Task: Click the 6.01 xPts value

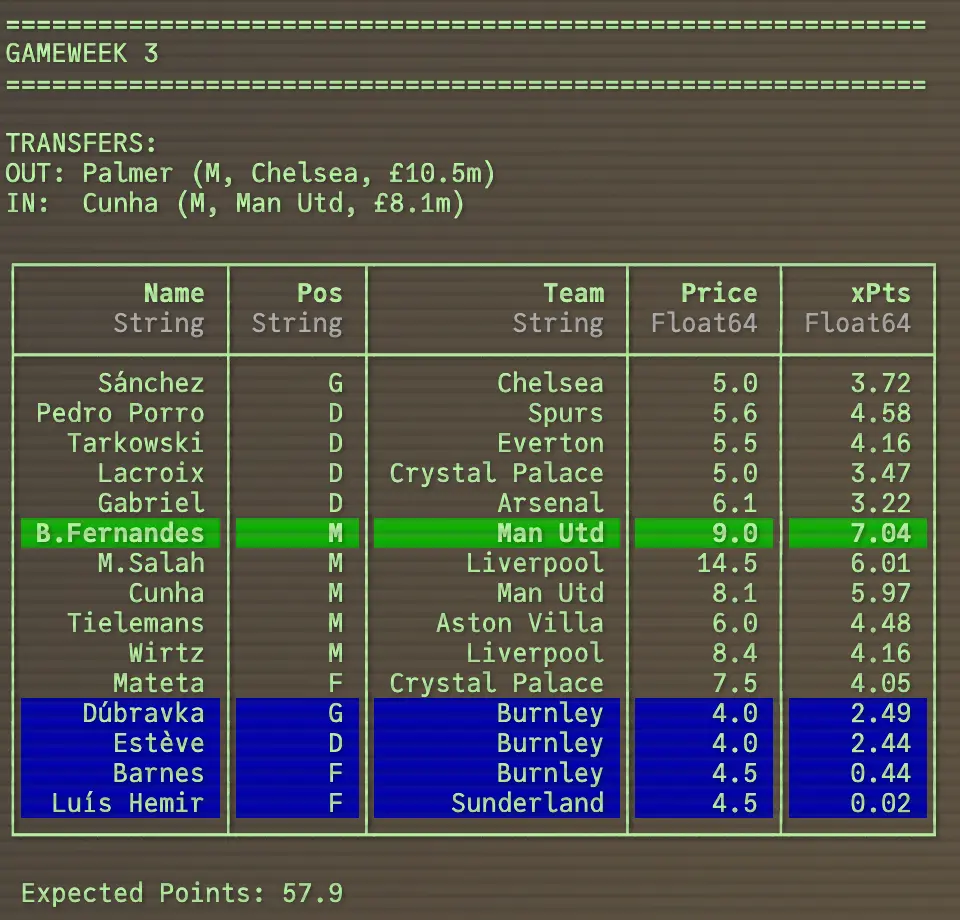Action: 880,563
